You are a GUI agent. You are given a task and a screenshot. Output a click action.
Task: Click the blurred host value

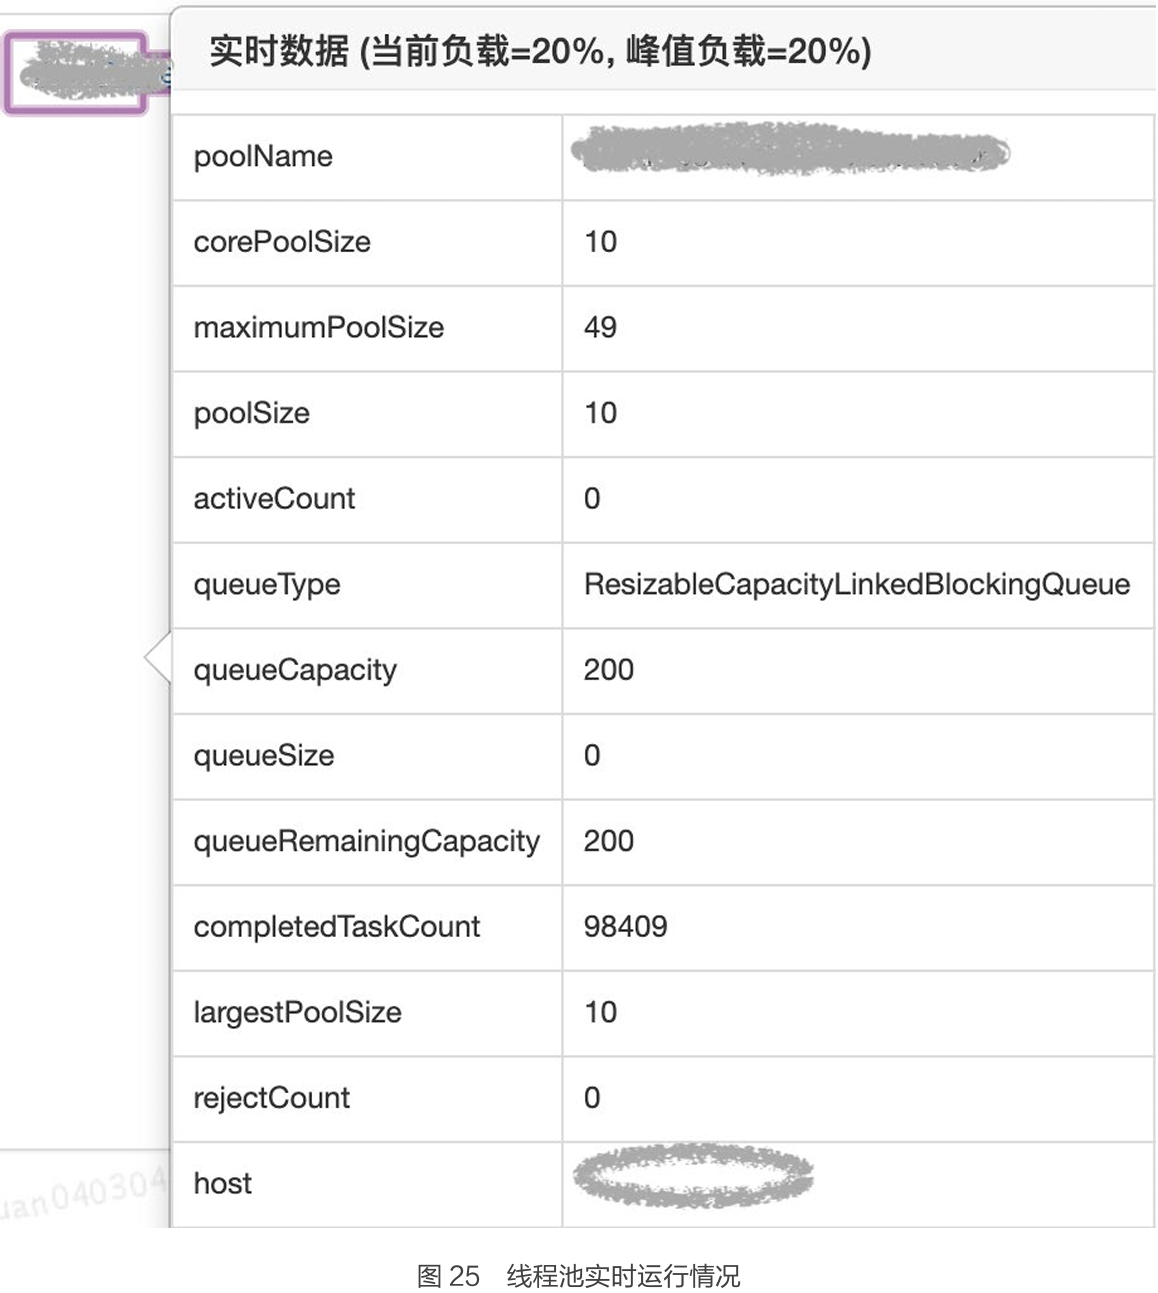(x=693, y=1175)
